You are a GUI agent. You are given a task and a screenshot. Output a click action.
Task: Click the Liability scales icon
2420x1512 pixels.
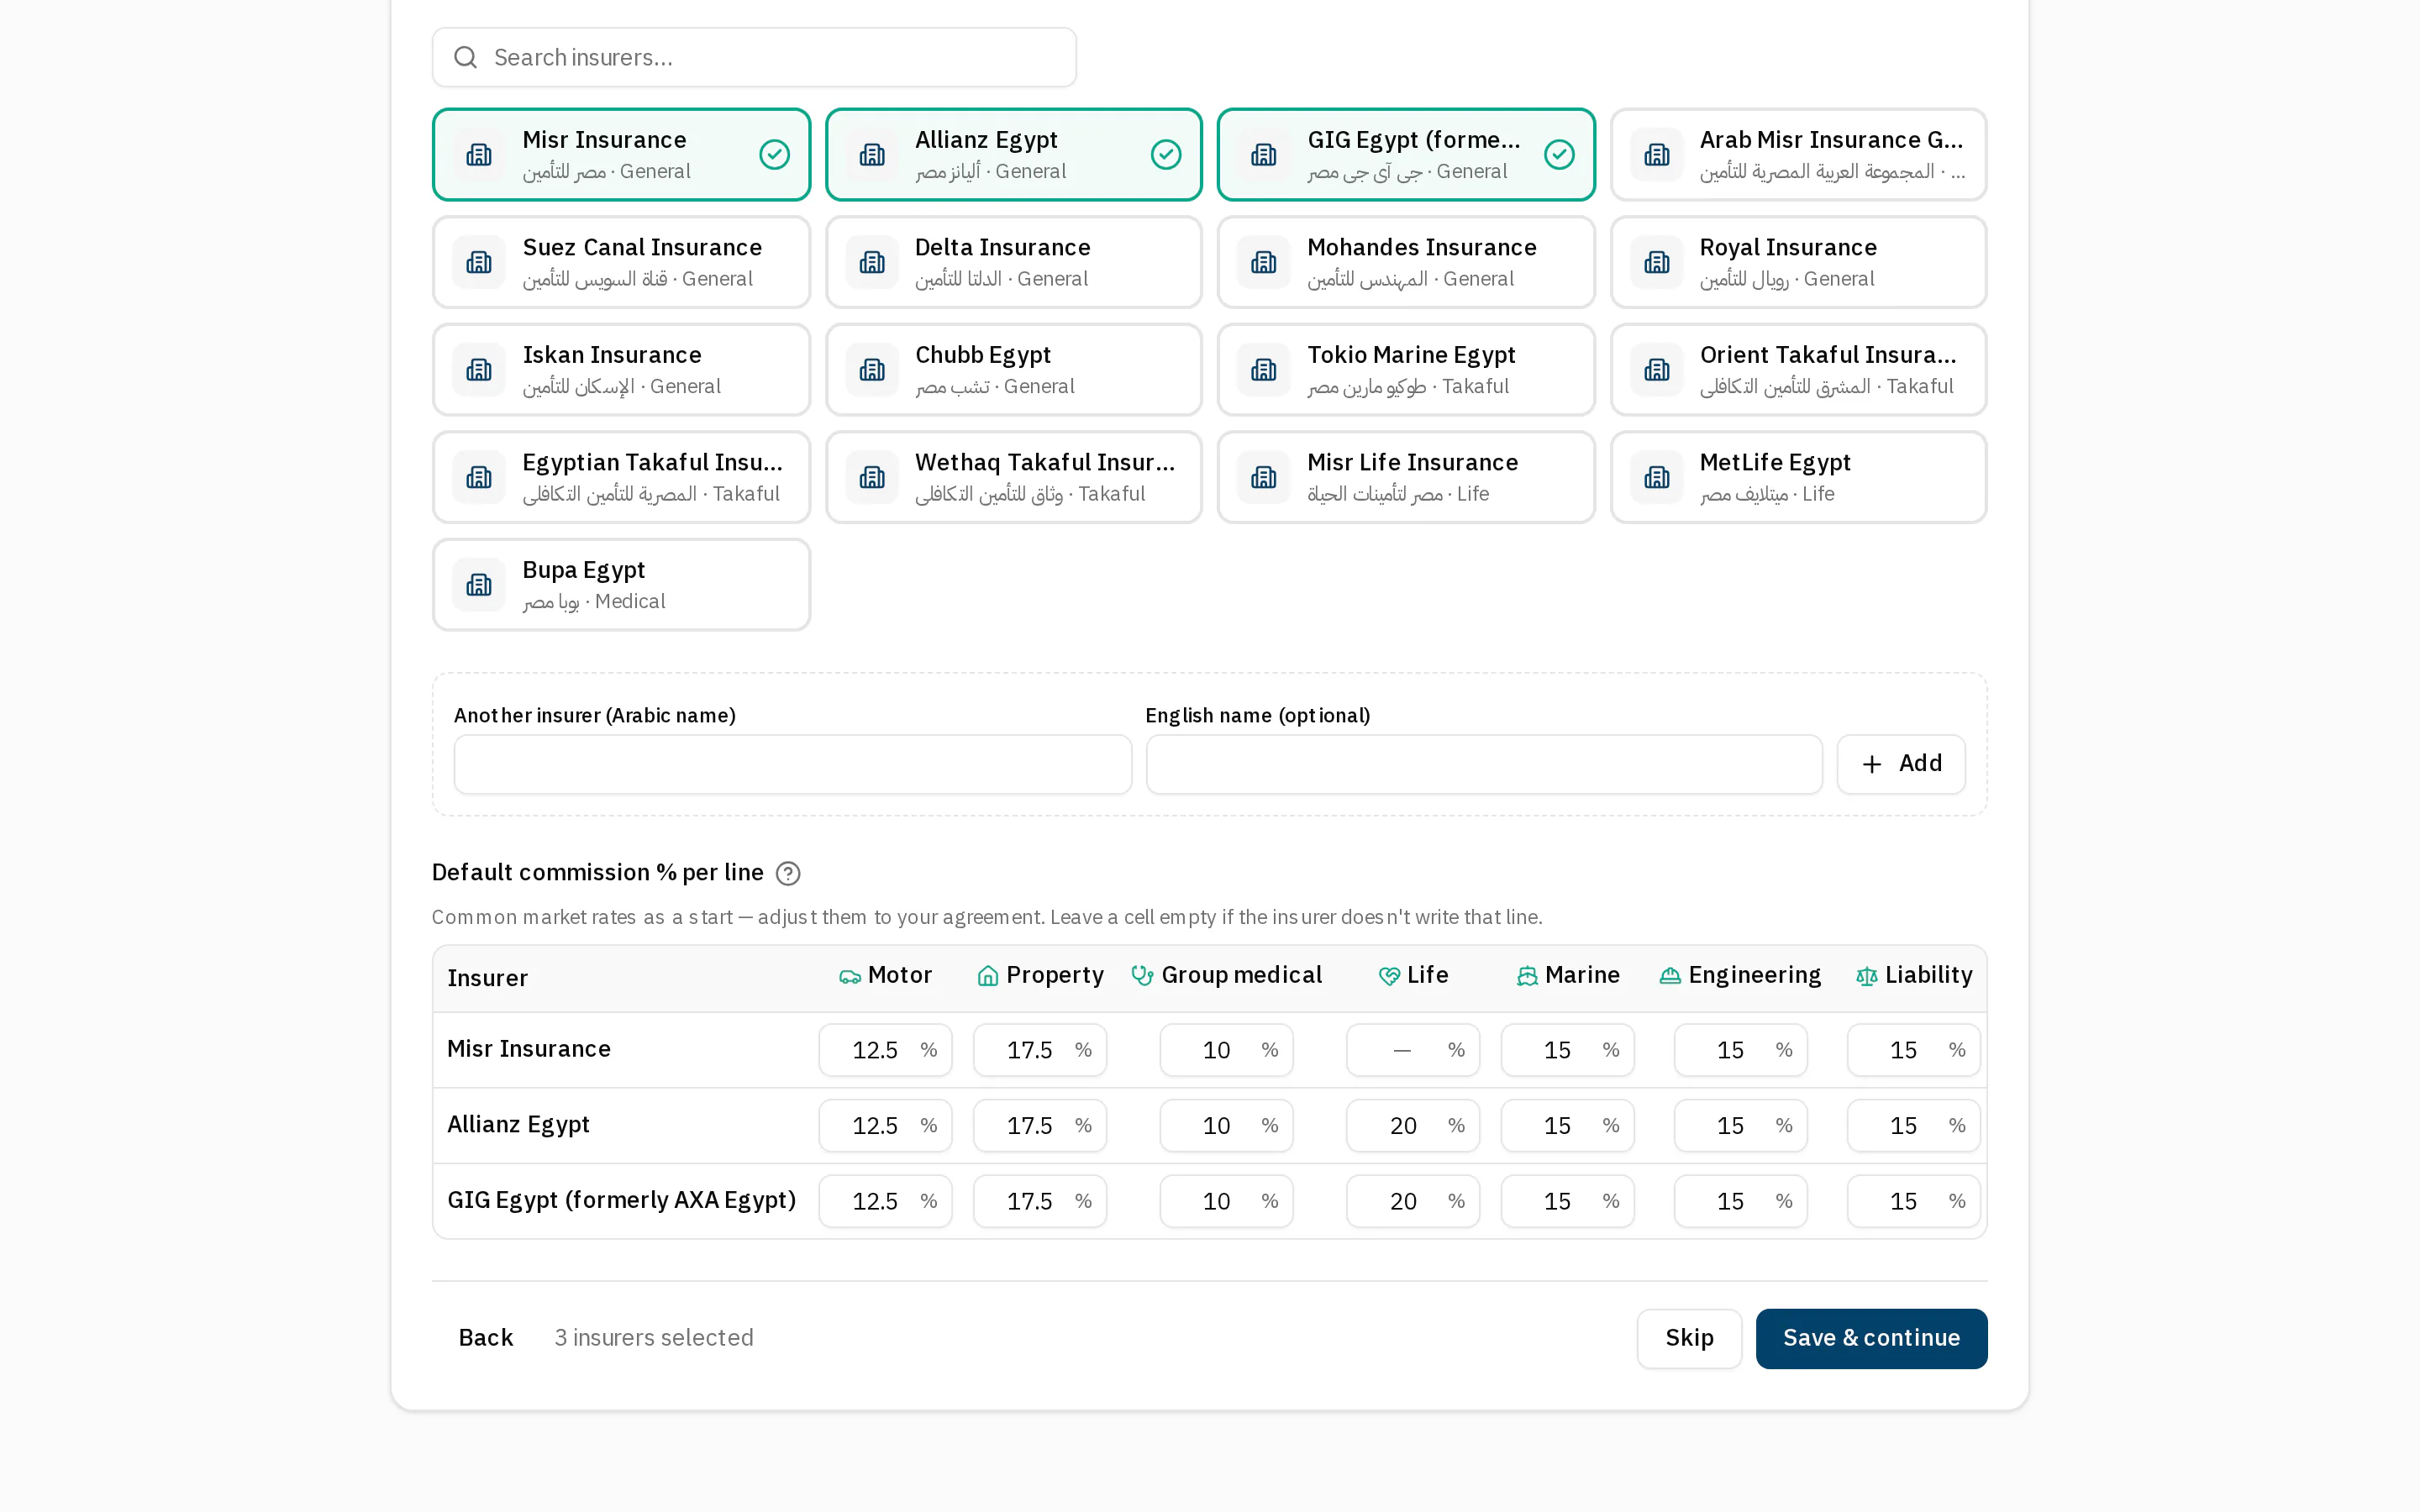[x=1867, y=976]
